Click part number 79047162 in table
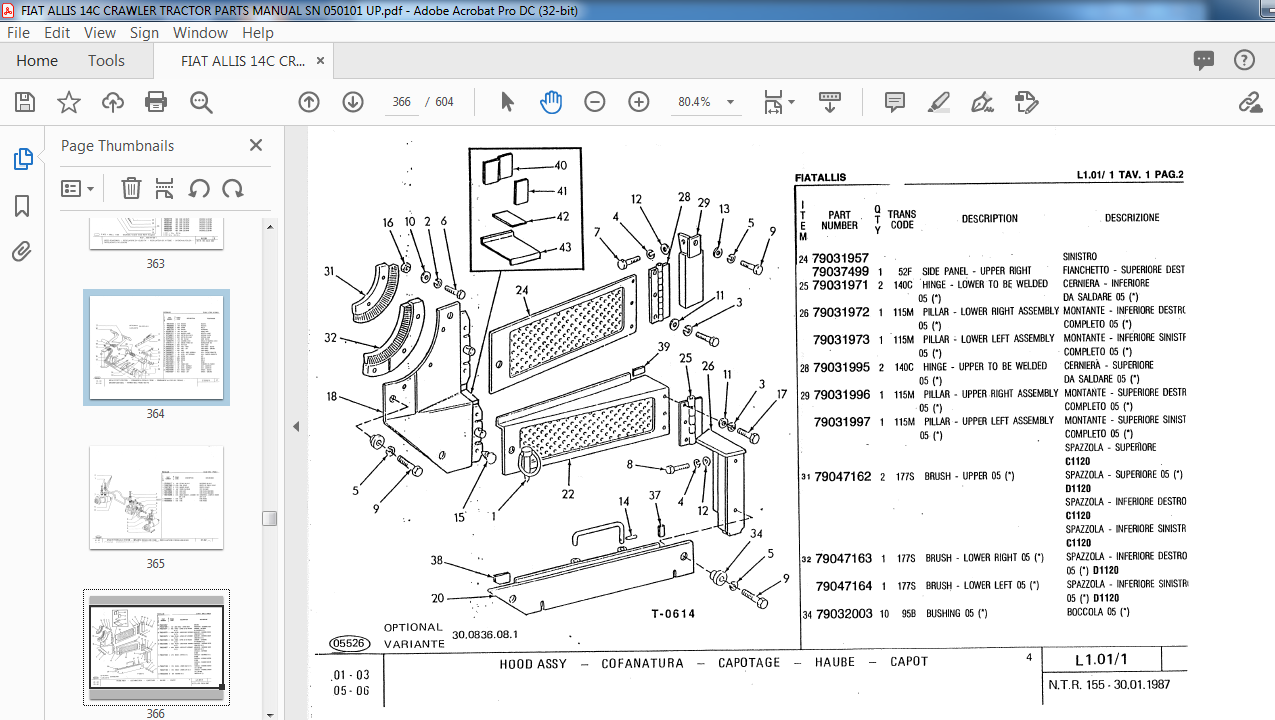Screen dimensions: 1275x720 (x=843, y=477)
